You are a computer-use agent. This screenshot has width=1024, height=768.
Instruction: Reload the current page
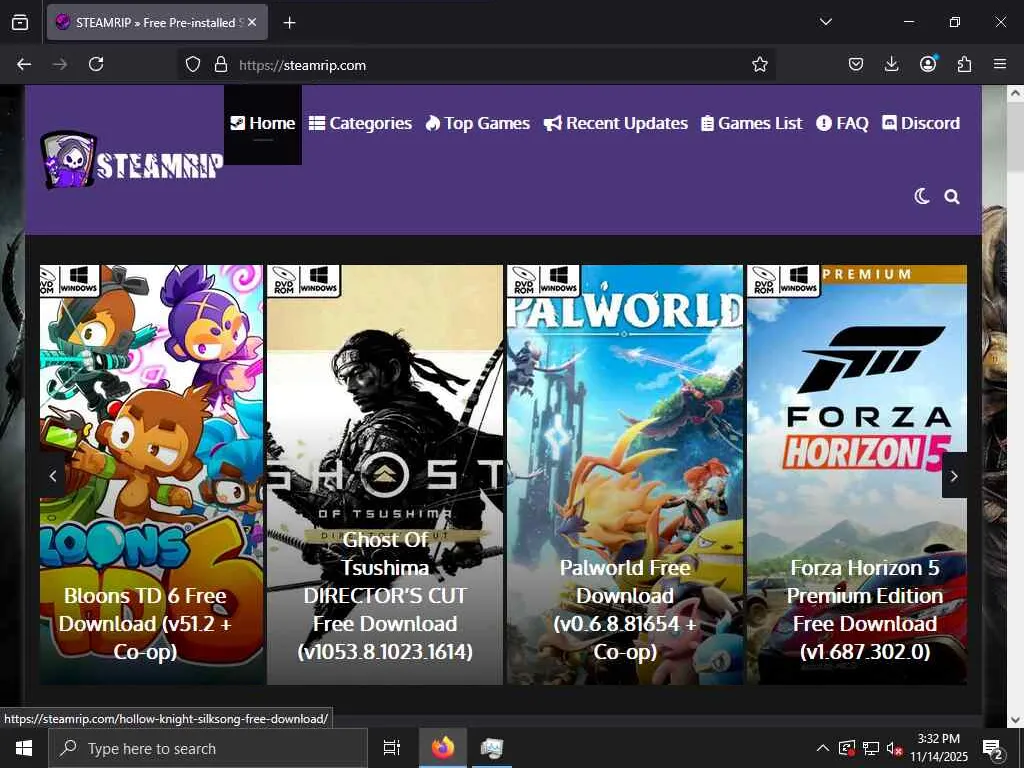[x=96, y=64]
